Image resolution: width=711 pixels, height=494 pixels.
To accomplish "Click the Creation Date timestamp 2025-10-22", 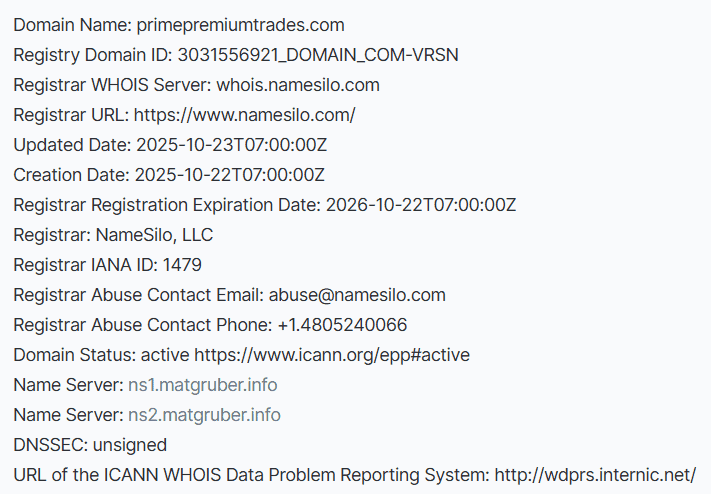I will tap(230, 175).
